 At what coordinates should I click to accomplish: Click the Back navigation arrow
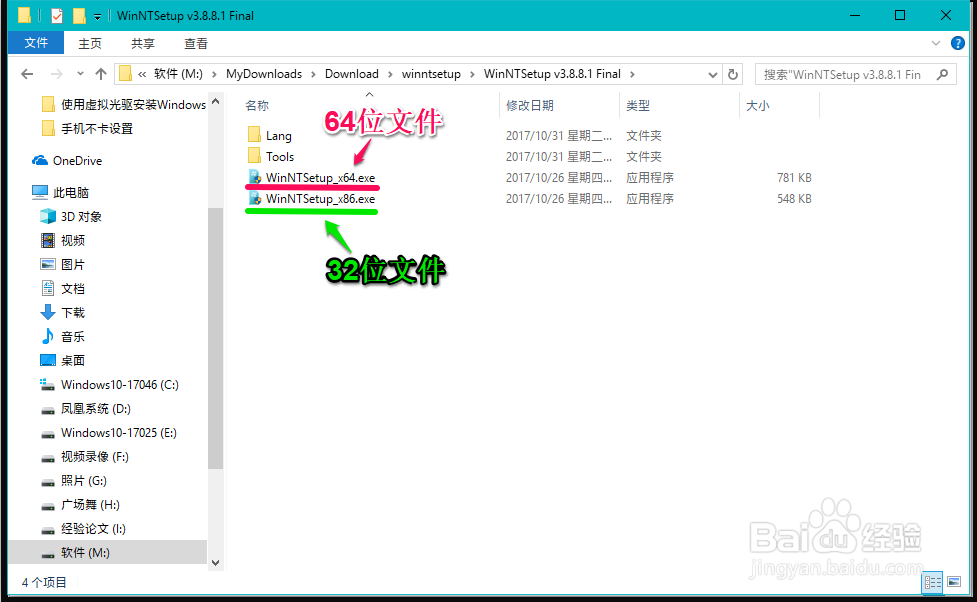point(27,74)
